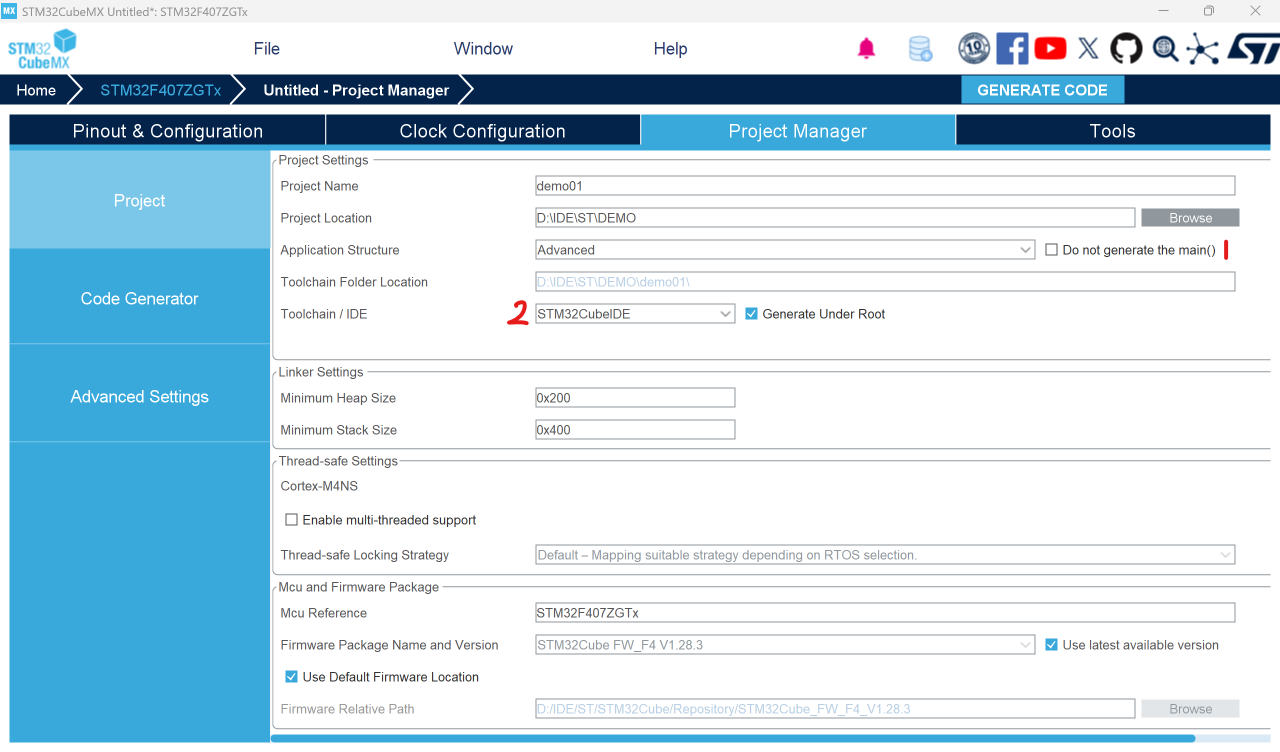Open the YouTube icon link
The height and width of the screenshot is (752, 1280).
(x=1050, y=48)
